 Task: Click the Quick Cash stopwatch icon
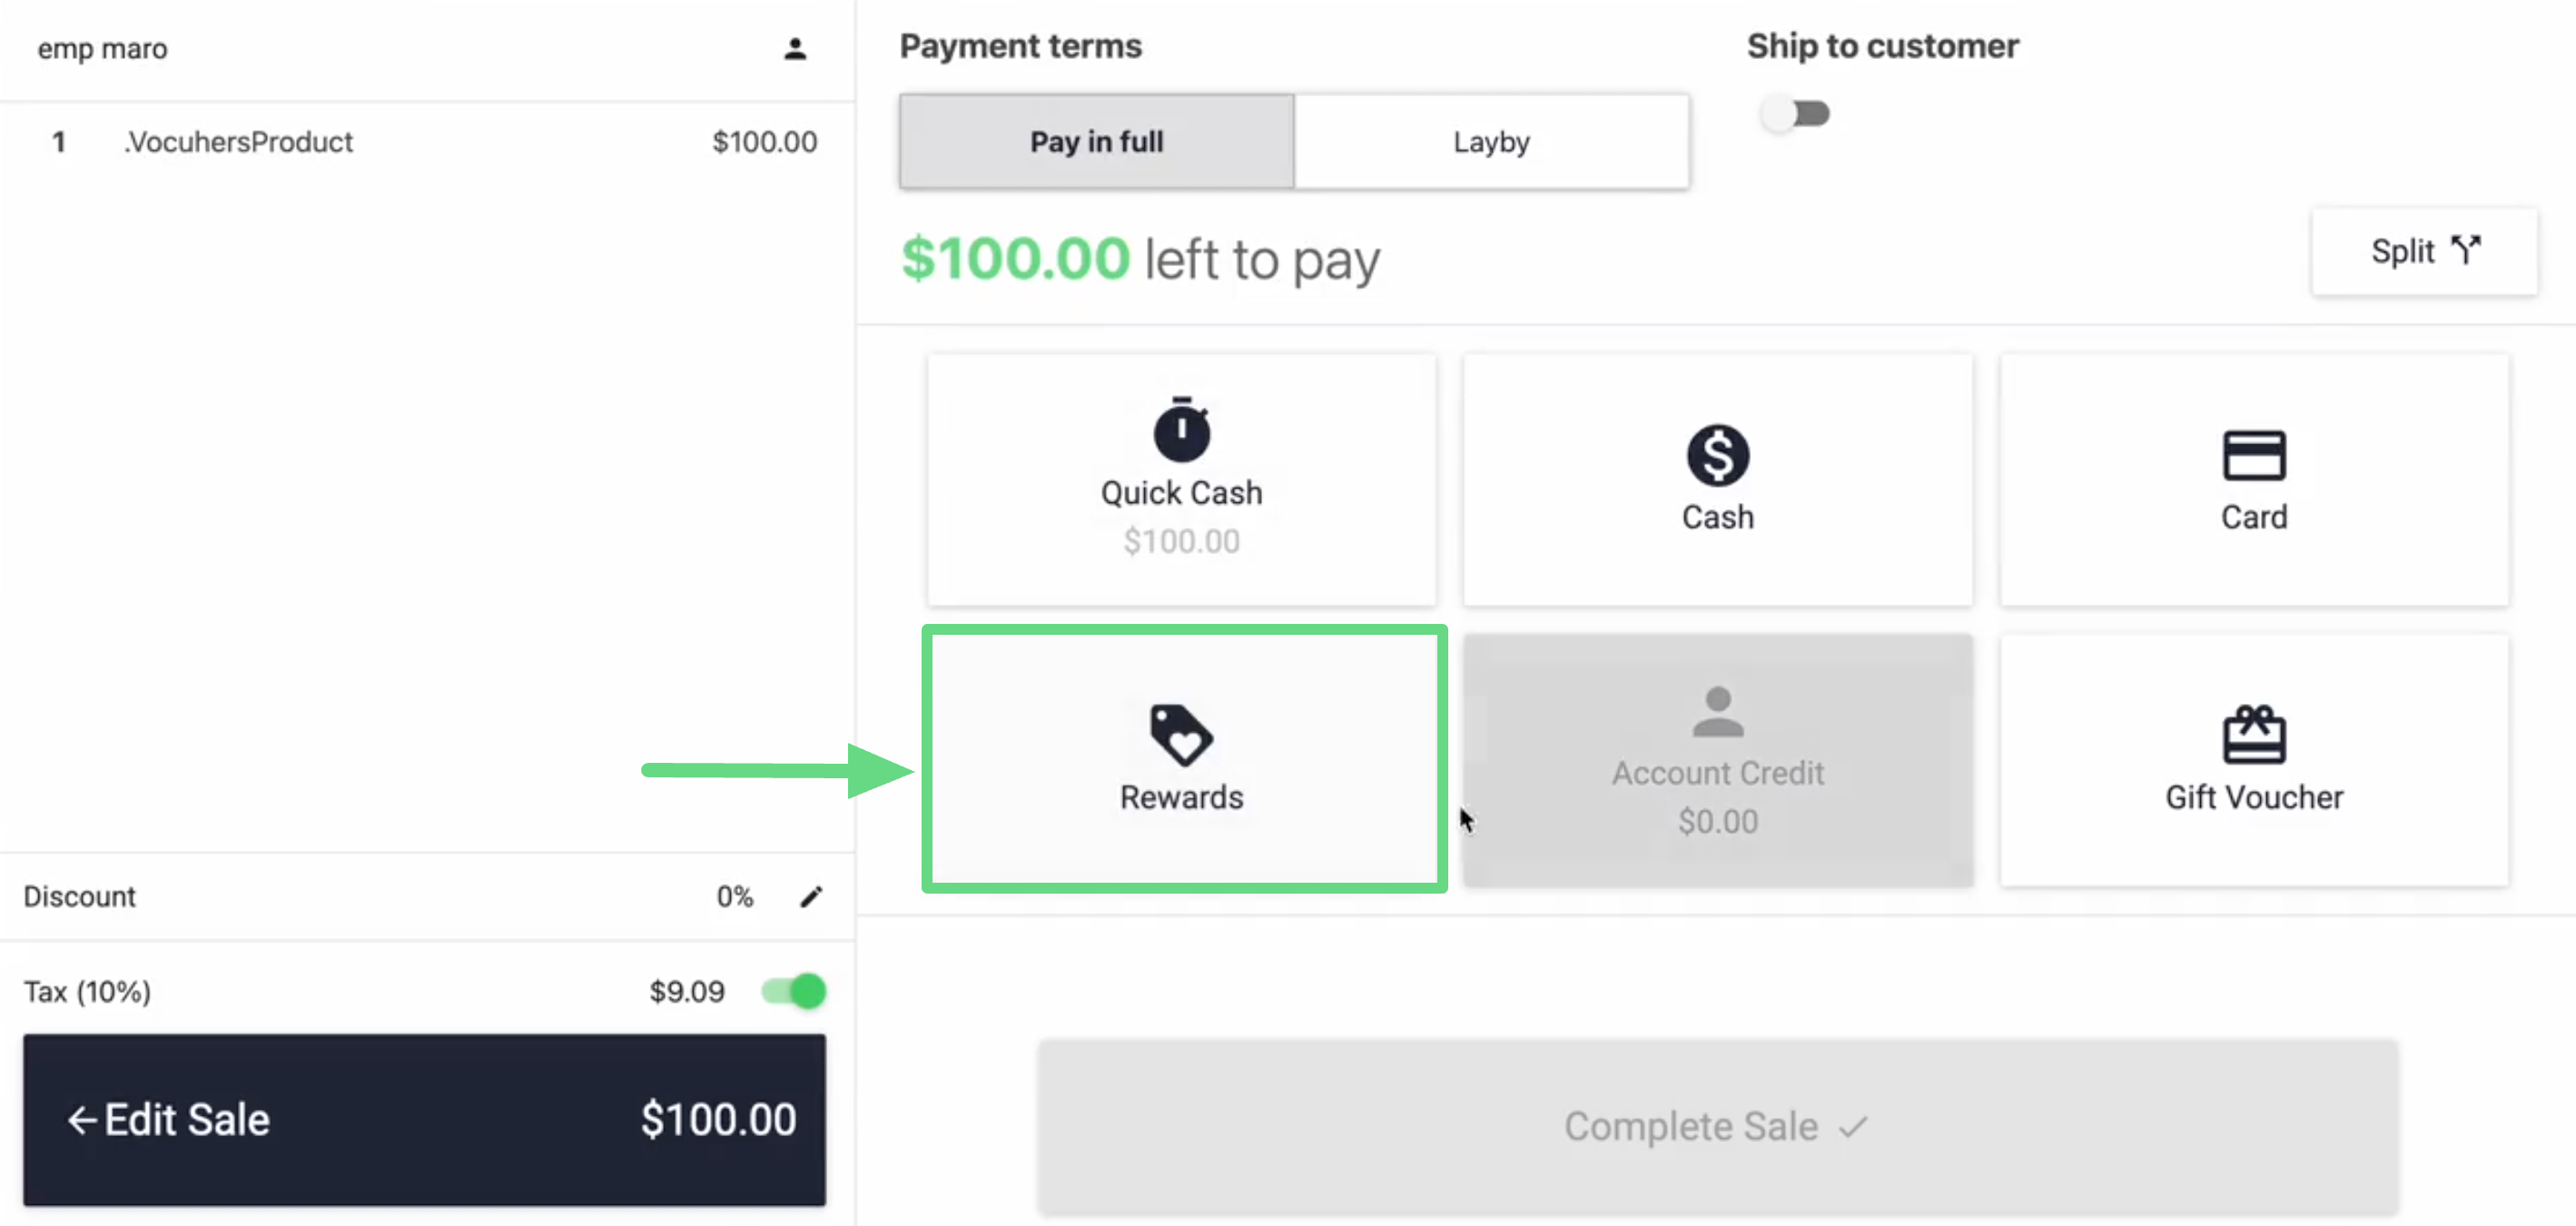(x=1181, y=430)
